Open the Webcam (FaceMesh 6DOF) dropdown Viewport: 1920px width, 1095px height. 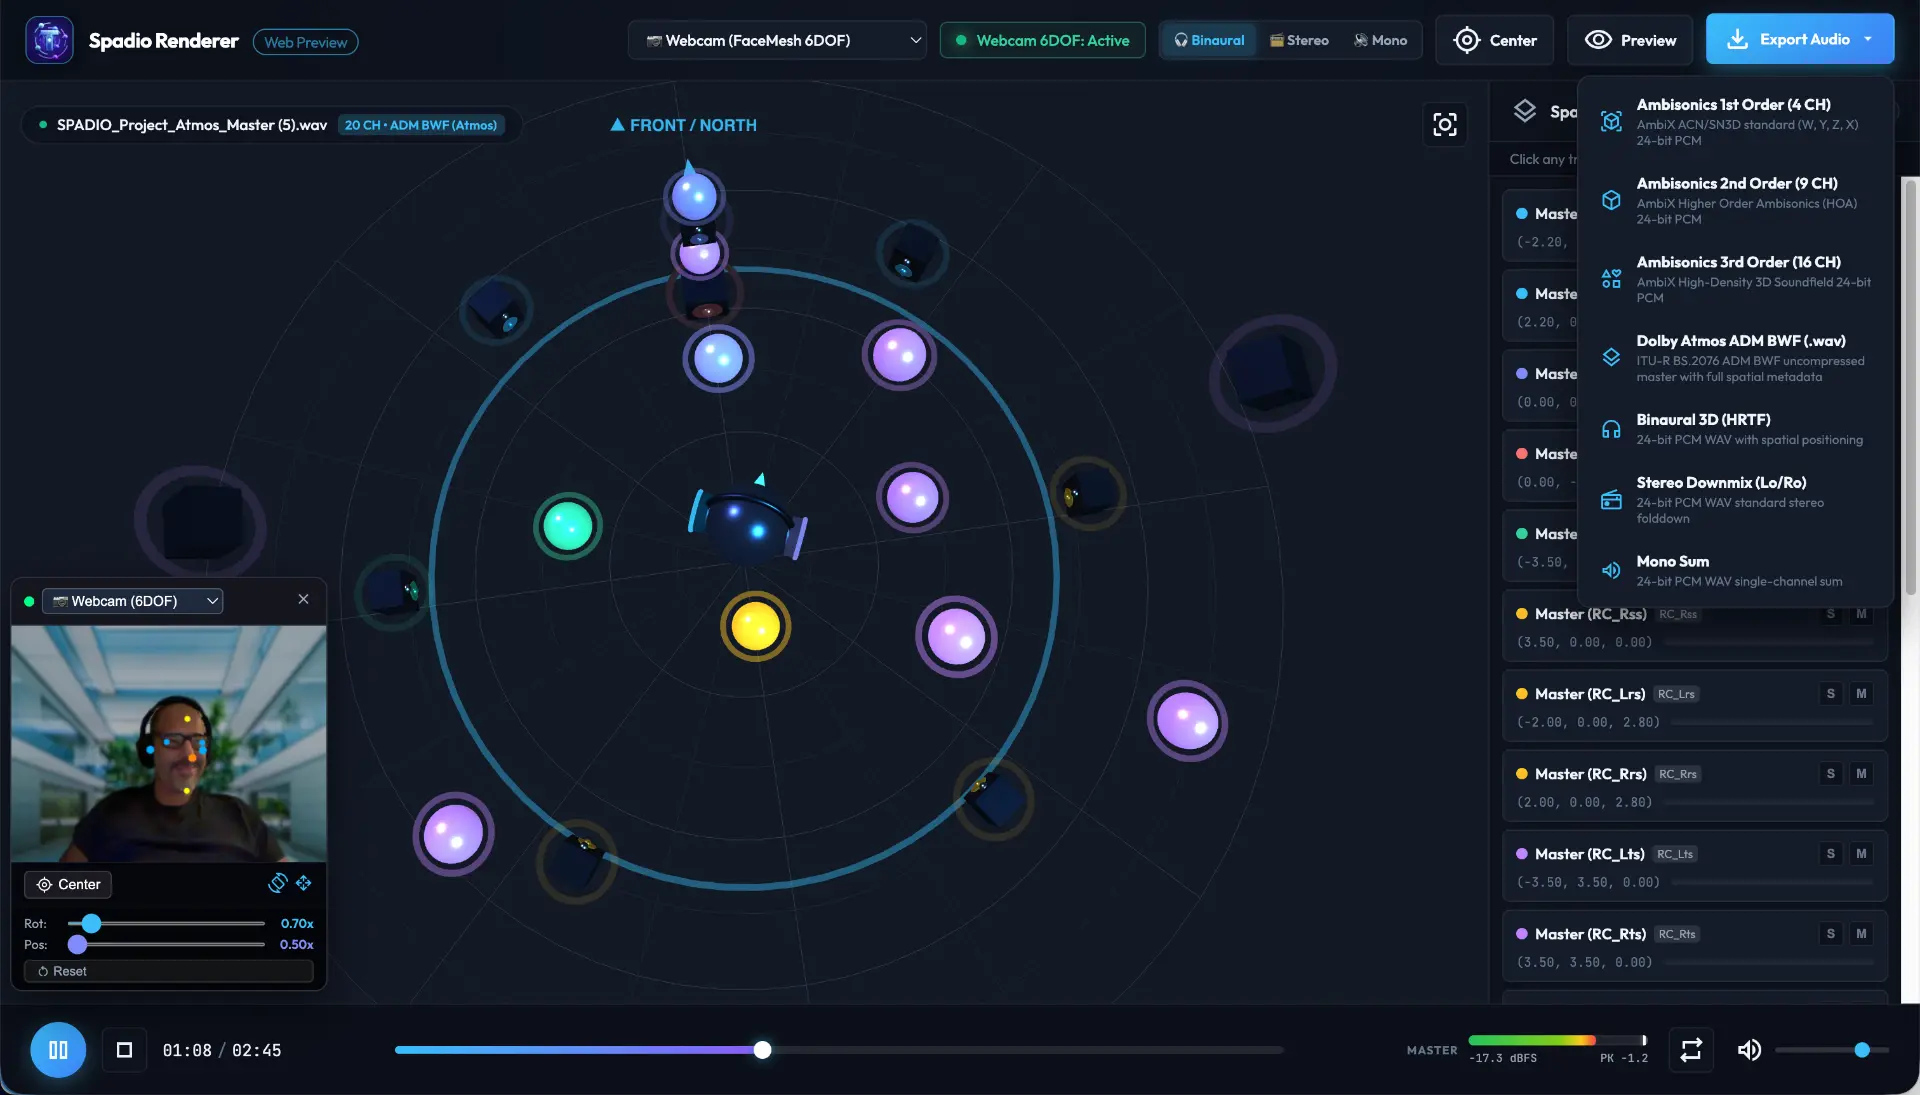(x=778, y=40)
